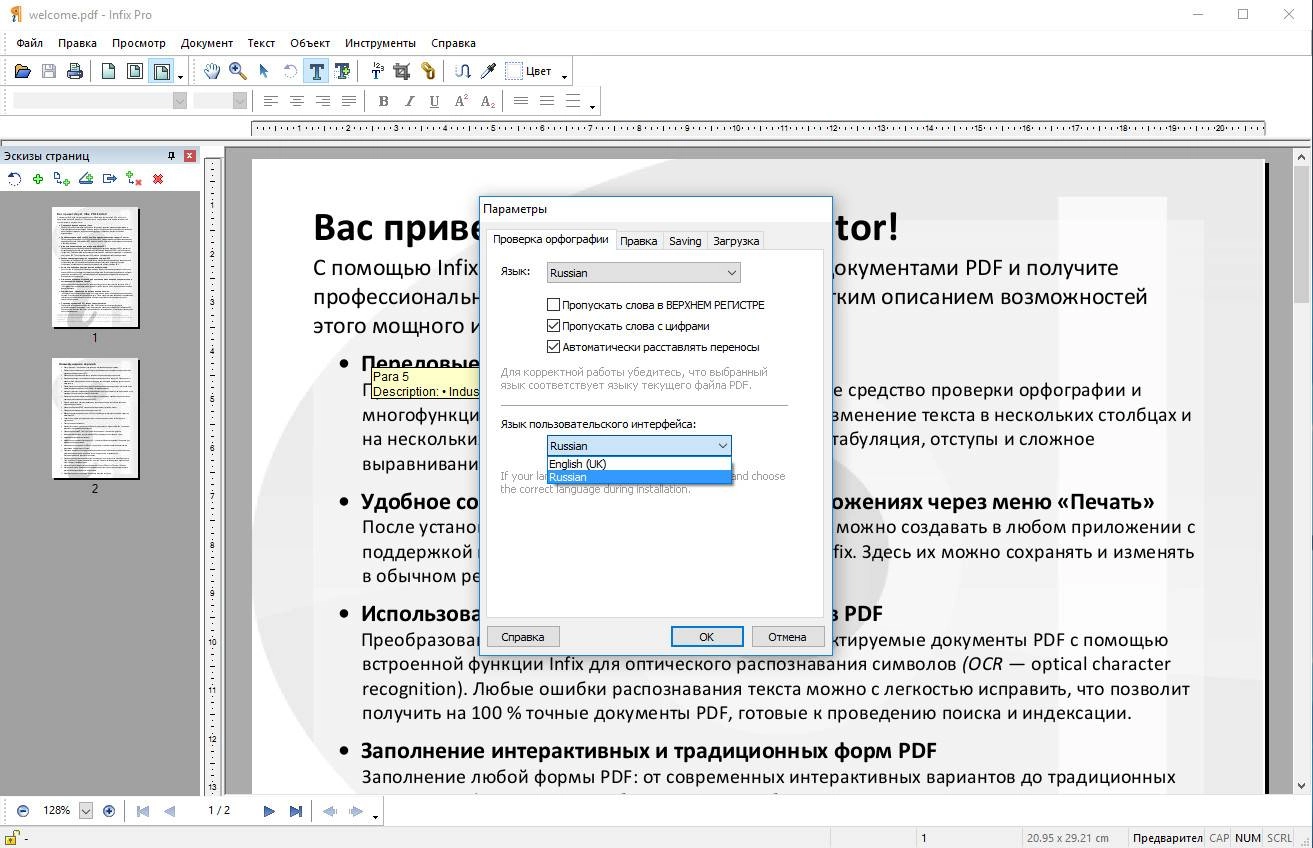Viewport: 1313px width, 848px height.
Task: Click the padlock security icon in status bar
Action: [12, 838]
